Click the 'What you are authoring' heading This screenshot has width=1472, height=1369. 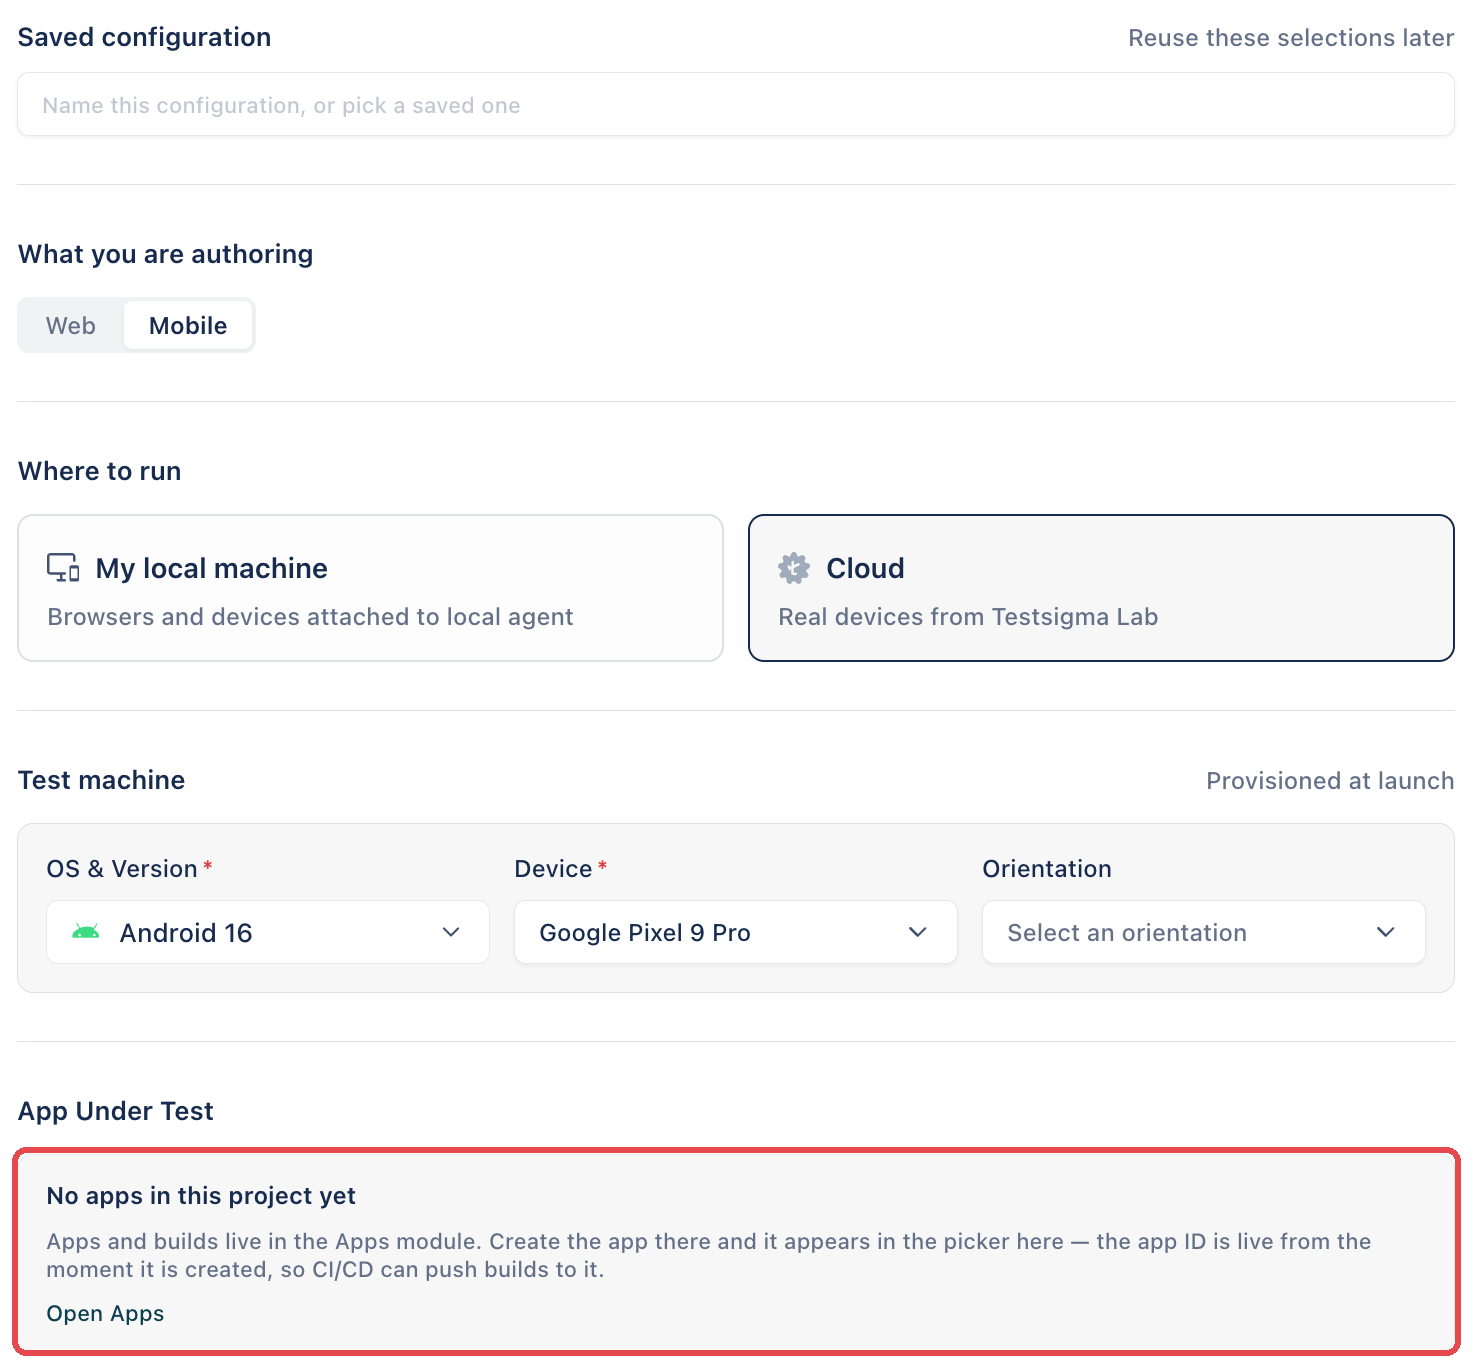click(x=166, y=254)
